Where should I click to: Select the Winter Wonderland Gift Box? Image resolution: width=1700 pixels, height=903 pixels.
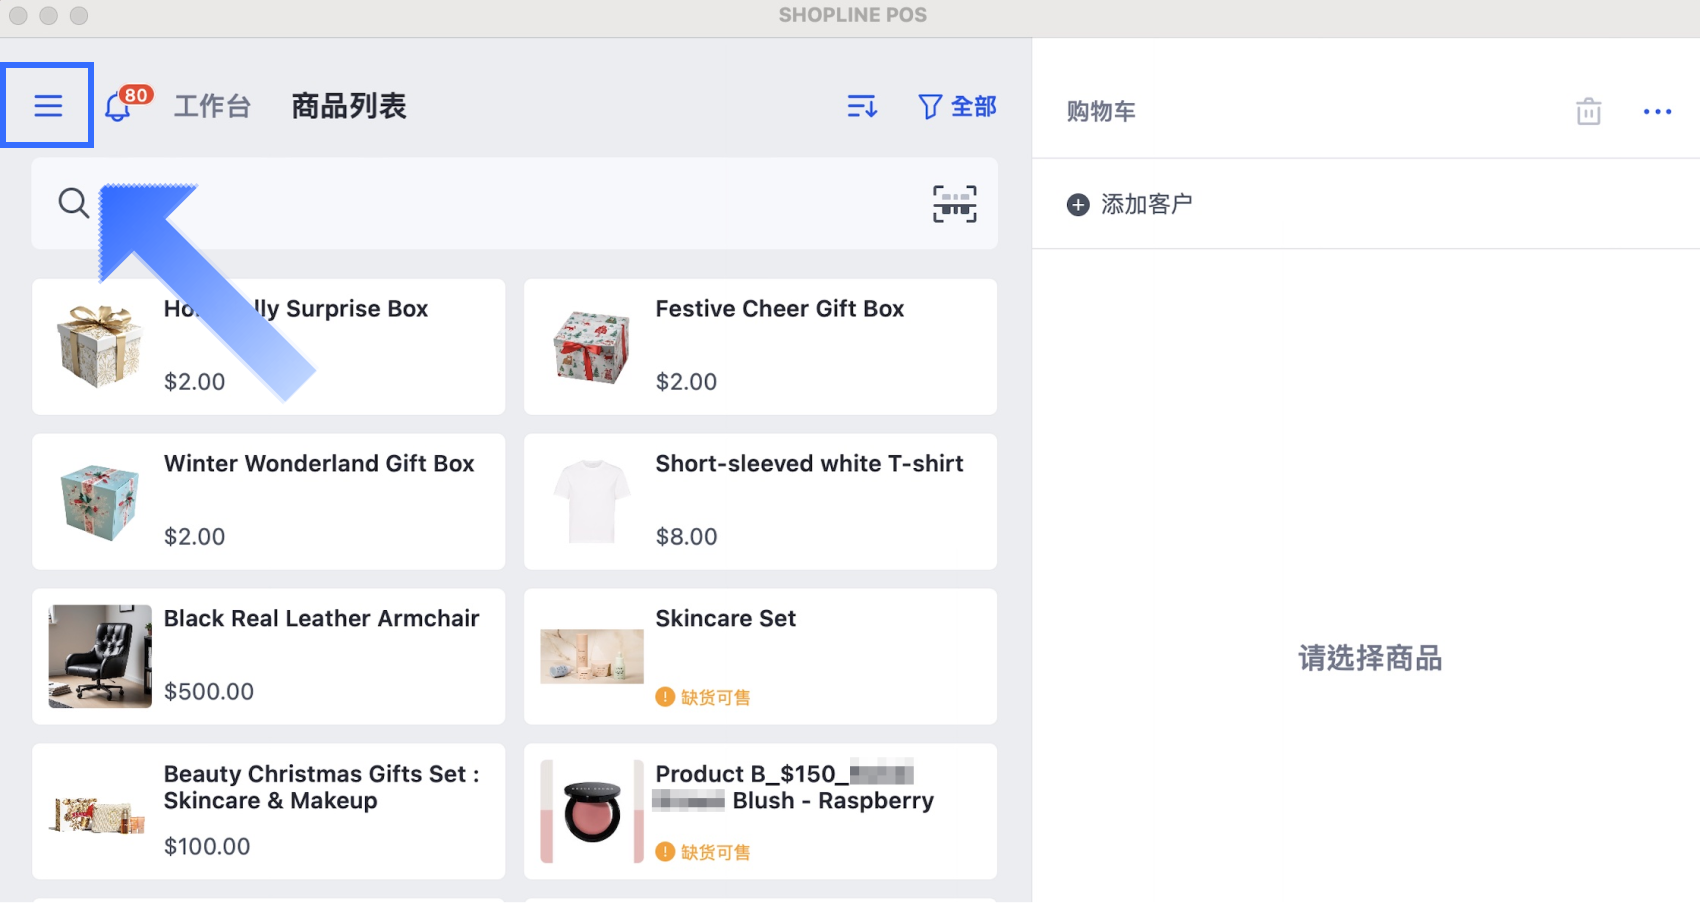coord(268,501)
